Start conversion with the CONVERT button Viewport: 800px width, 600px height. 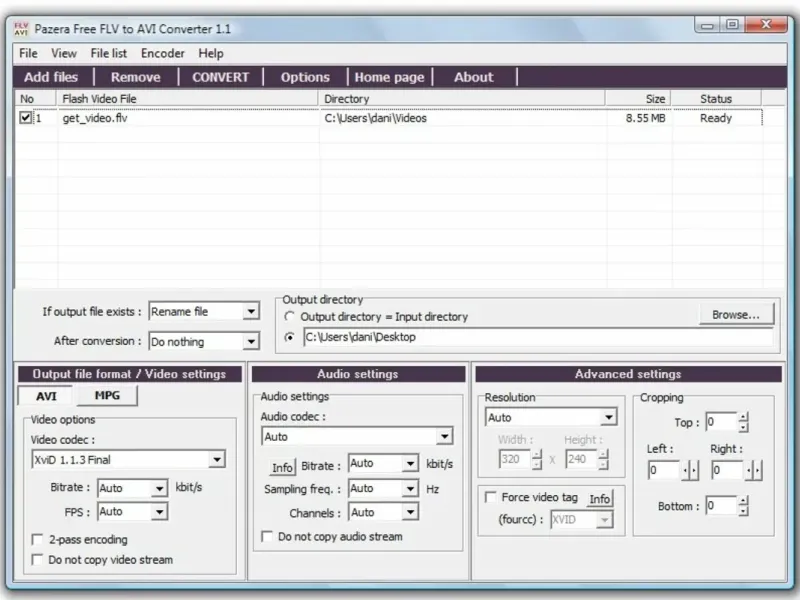click(x=220, y=77)
